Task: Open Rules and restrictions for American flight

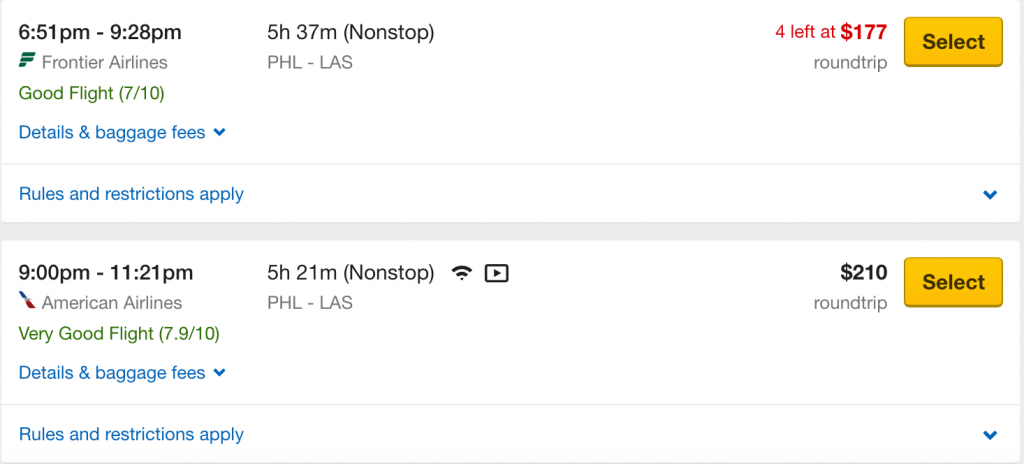Action: point(131,434)
